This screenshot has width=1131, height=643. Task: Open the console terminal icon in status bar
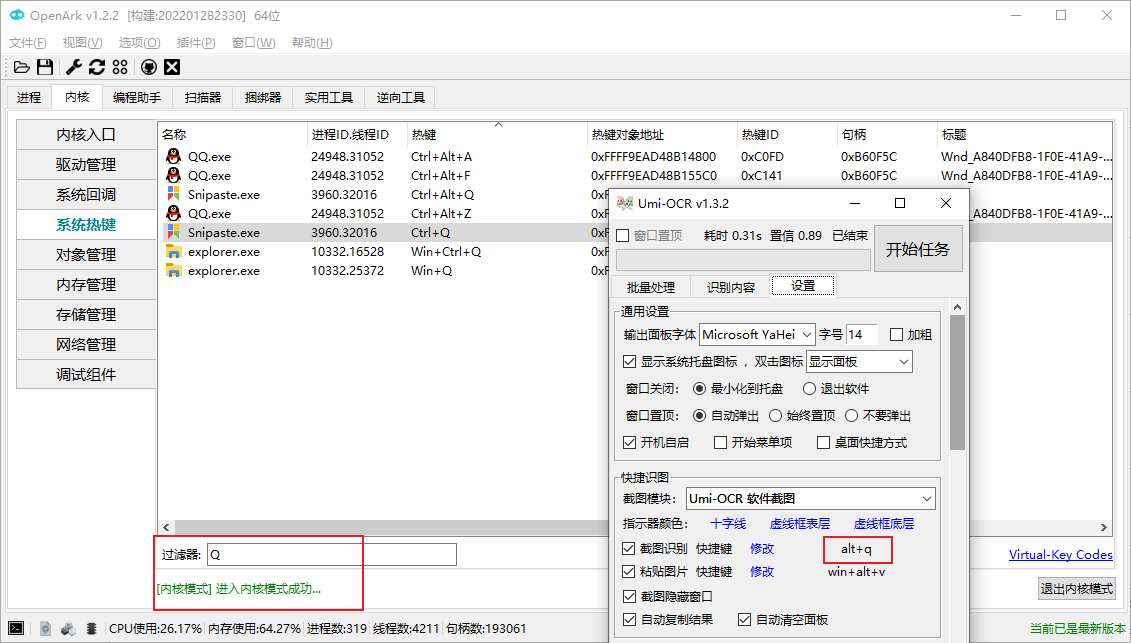(16, 629)
